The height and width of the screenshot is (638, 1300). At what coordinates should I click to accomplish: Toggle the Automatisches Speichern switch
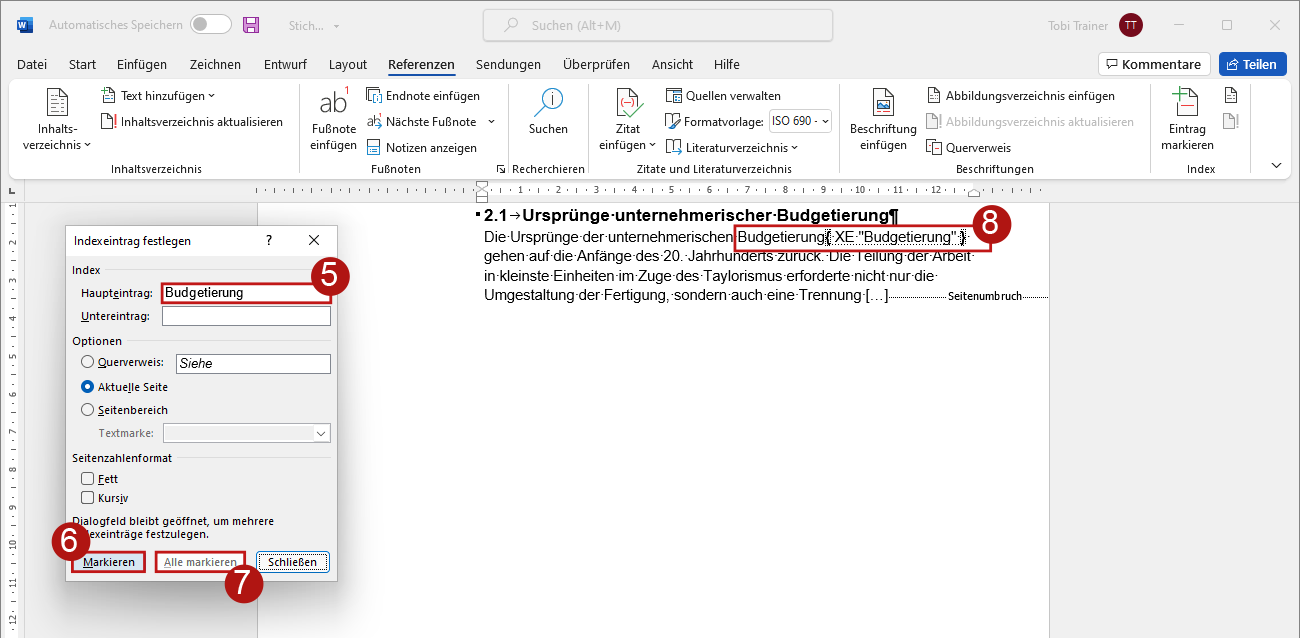(x=210, y=25)
